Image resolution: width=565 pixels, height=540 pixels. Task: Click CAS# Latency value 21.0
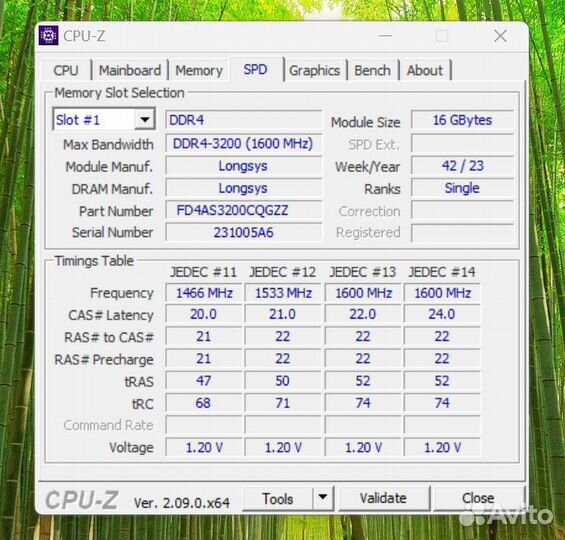tap(283, 314)
